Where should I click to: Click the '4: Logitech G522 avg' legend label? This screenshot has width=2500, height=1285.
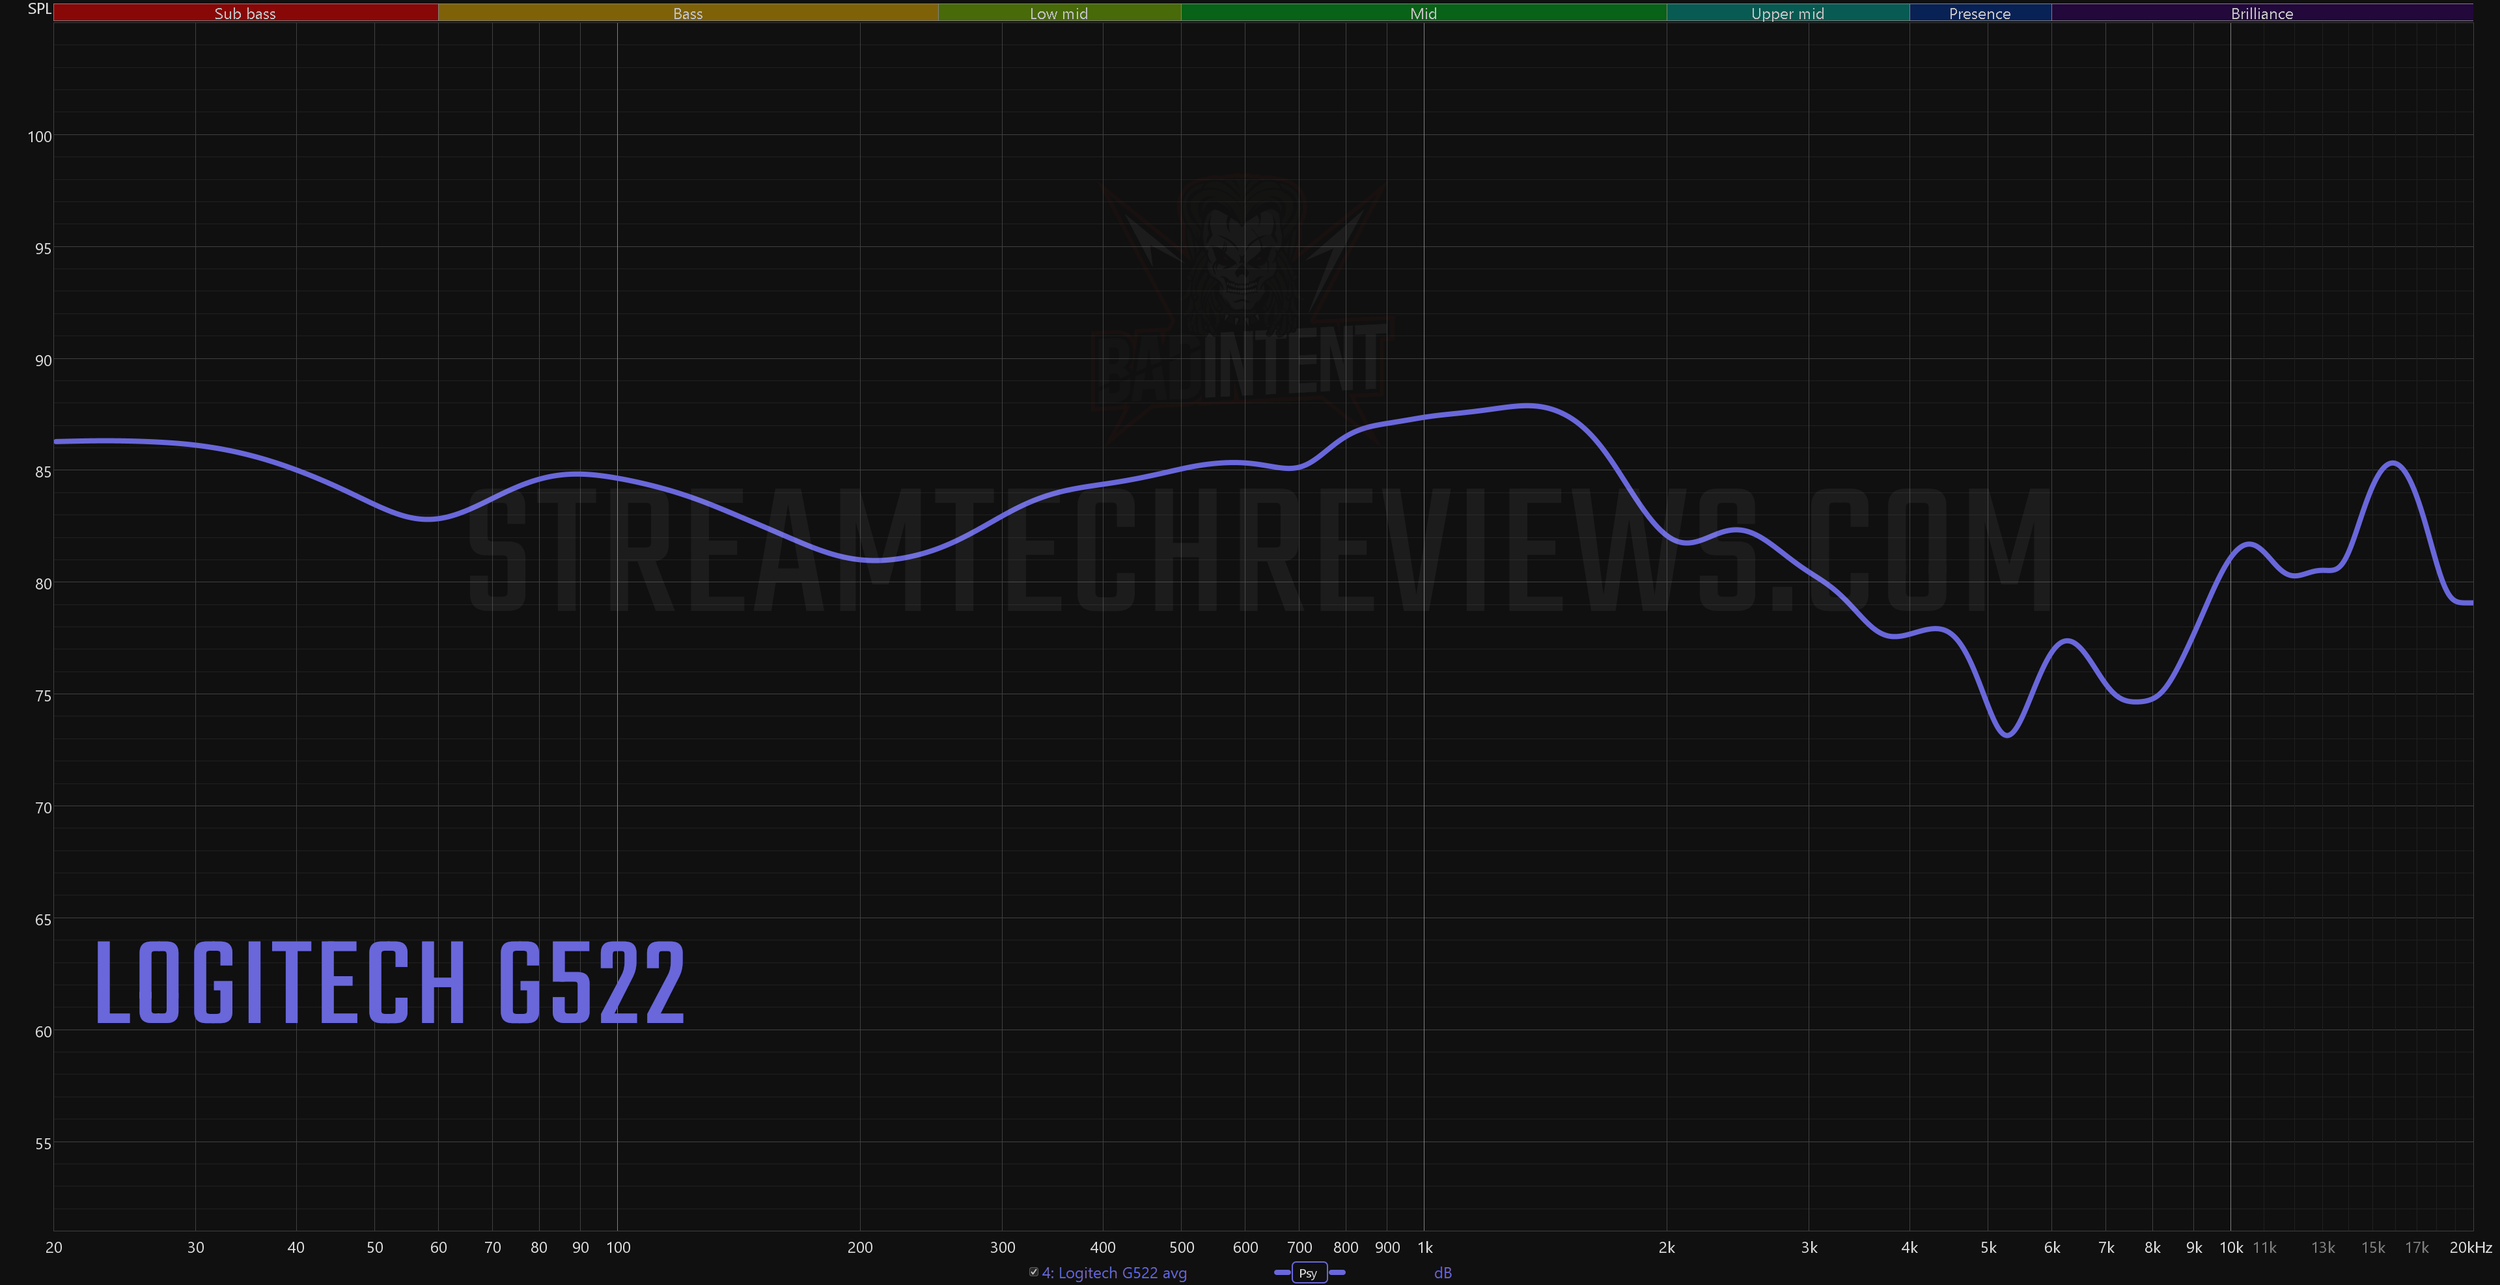(1114, 1273)
